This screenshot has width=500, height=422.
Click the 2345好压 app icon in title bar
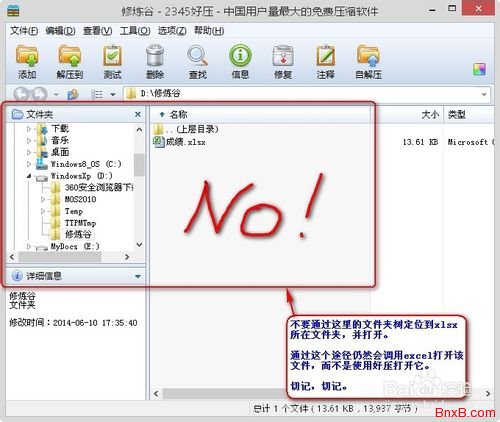13,11
